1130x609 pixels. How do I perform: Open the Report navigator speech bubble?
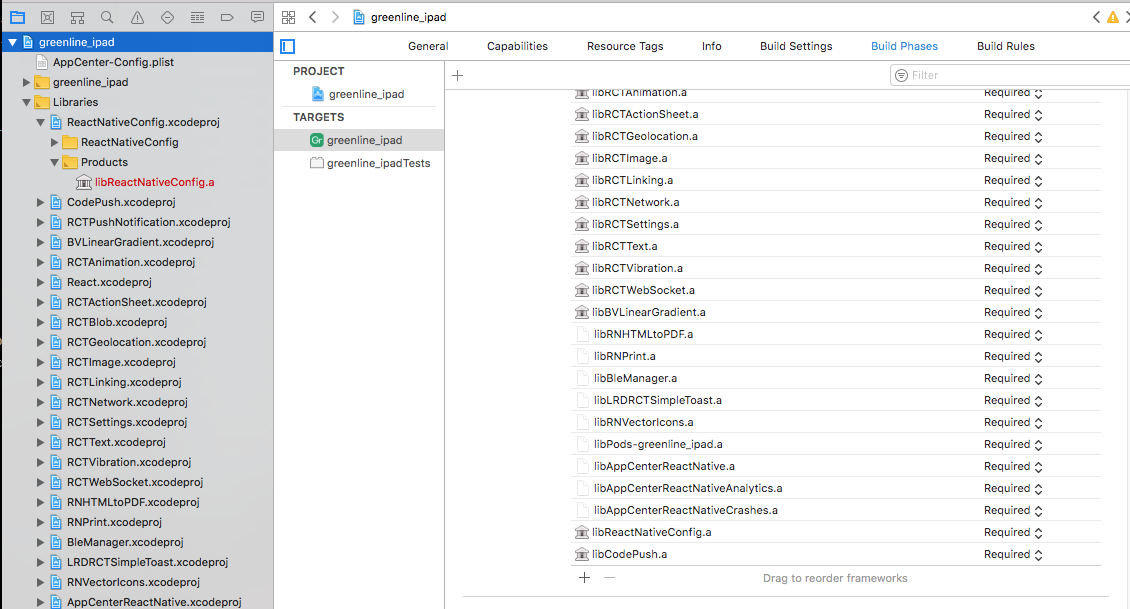257,17
